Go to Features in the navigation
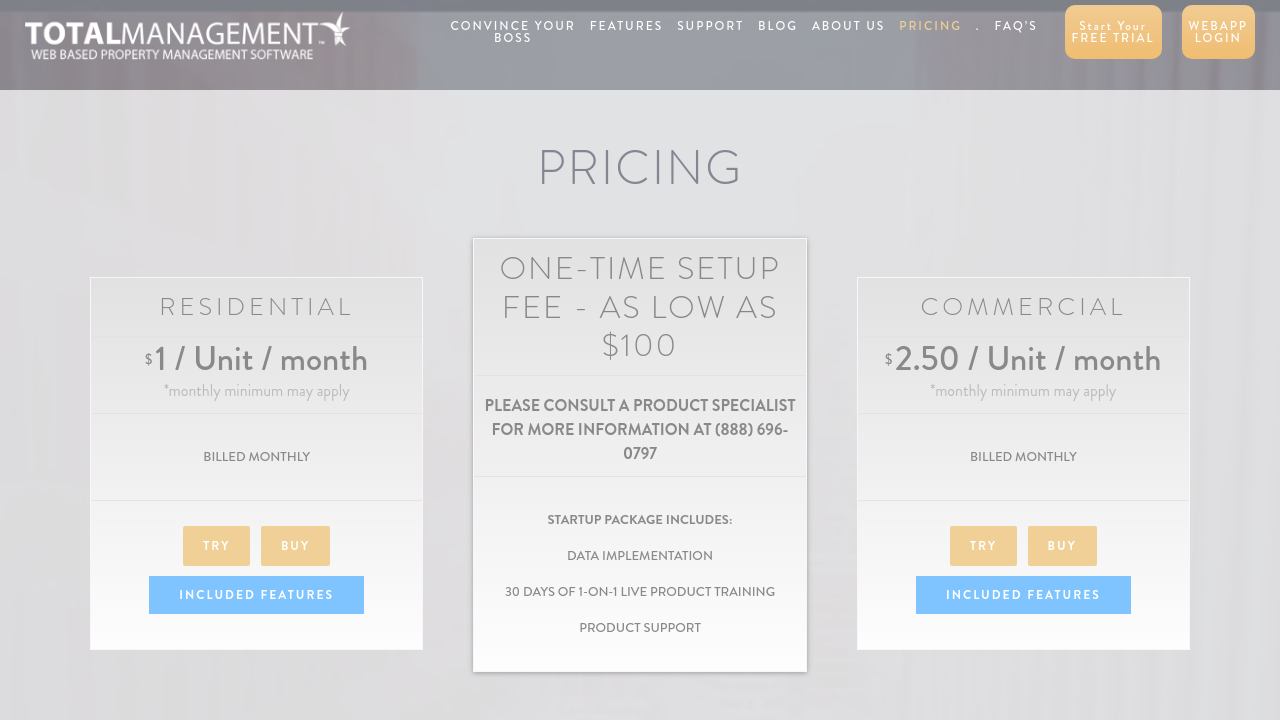 click(x=626, y=26)
